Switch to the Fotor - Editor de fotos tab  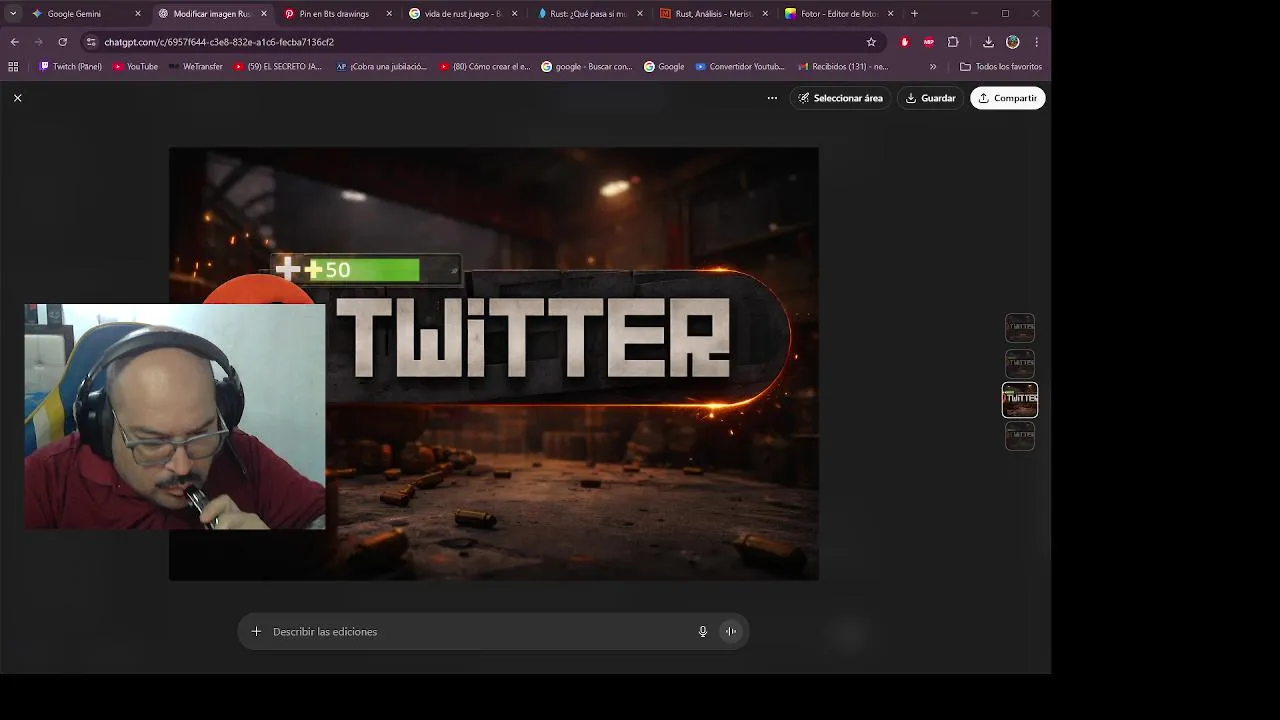838,14
